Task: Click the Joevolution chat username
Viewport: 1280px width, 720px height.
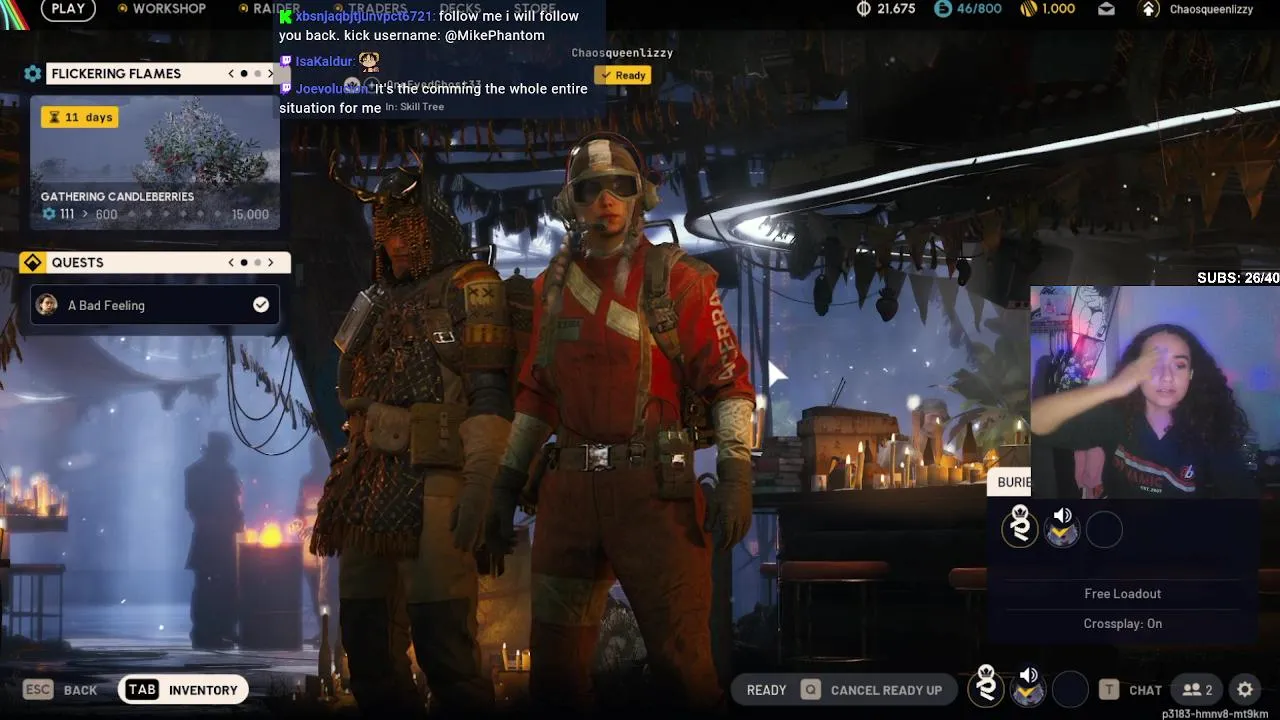Action: pyautogui.click(x=331, y=89)
